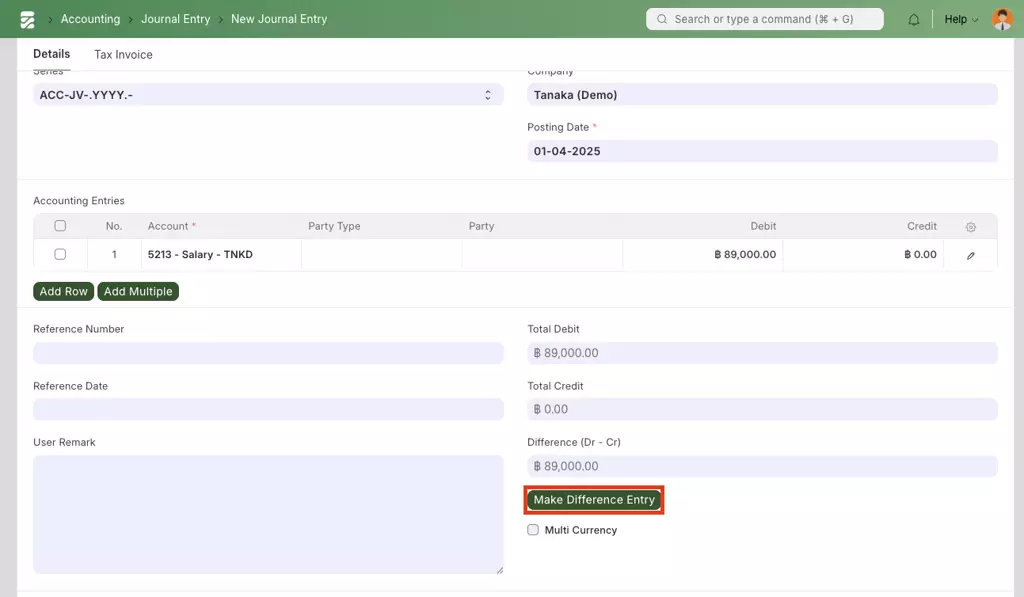
Task: Click the account cell 5213 - Salary - TNKD
Action: [x=221, y=255]
